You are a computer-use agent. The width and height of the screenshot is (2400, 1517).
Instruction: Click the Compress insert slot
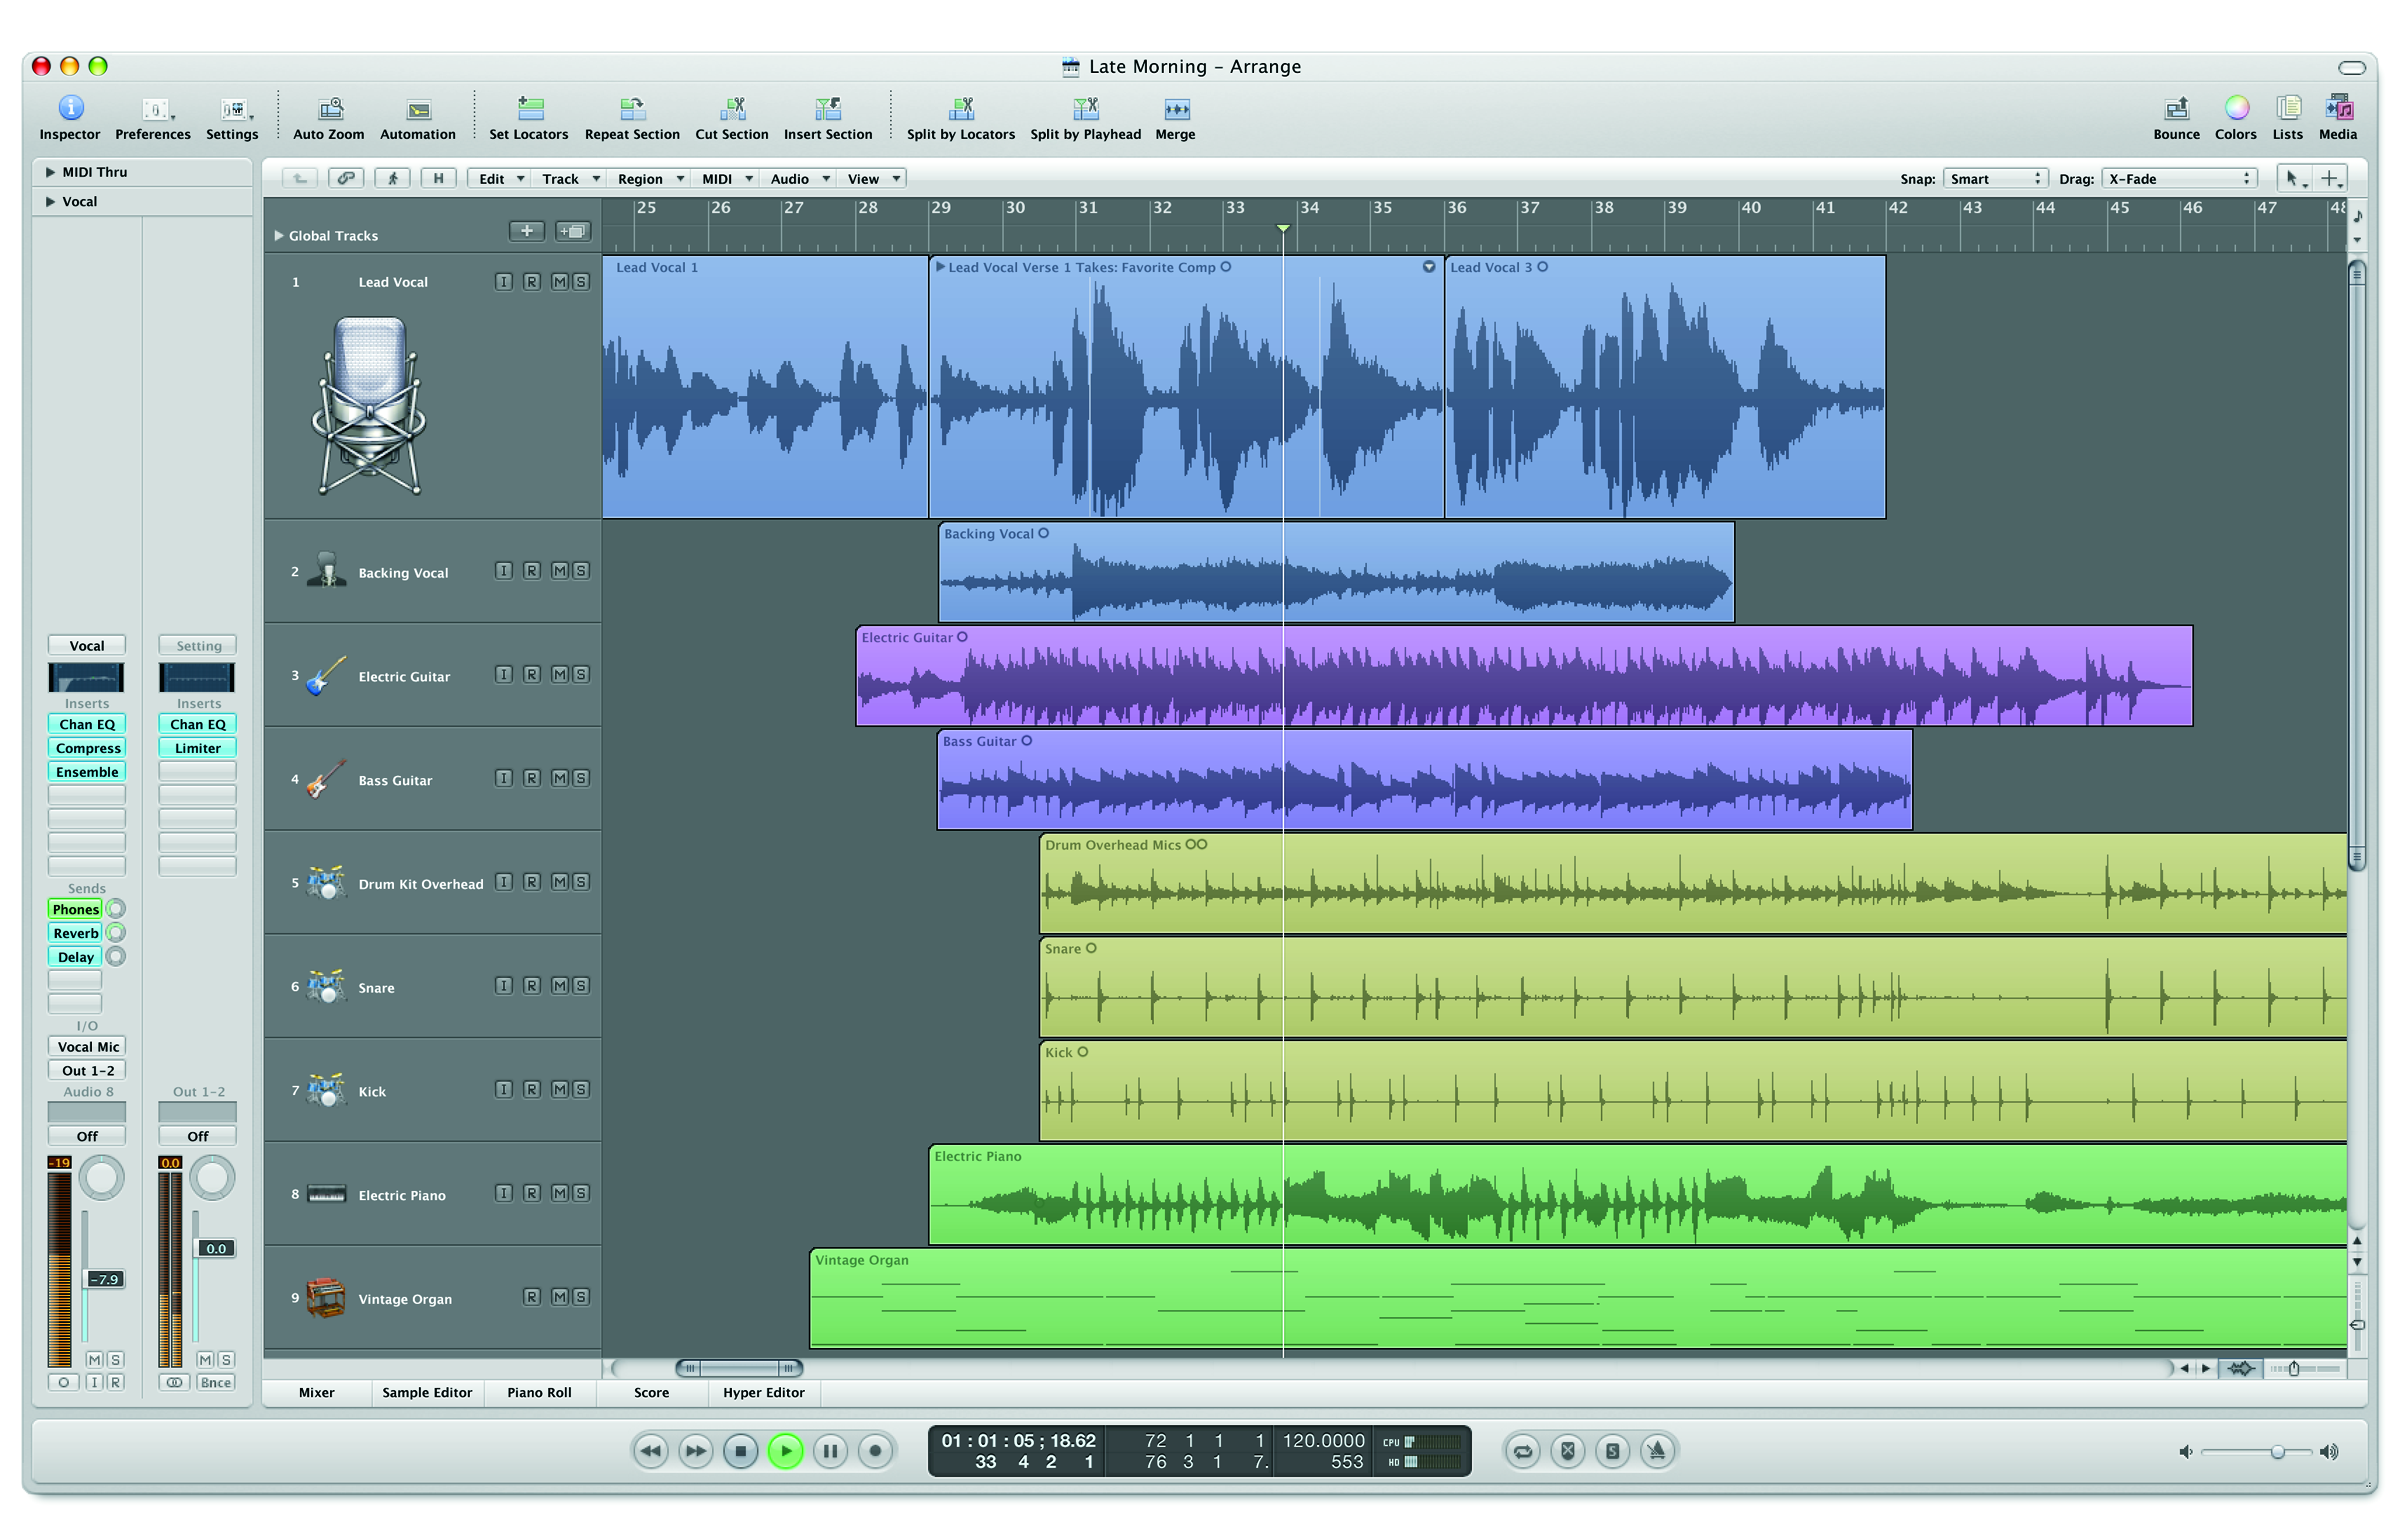tap(87, 748)
